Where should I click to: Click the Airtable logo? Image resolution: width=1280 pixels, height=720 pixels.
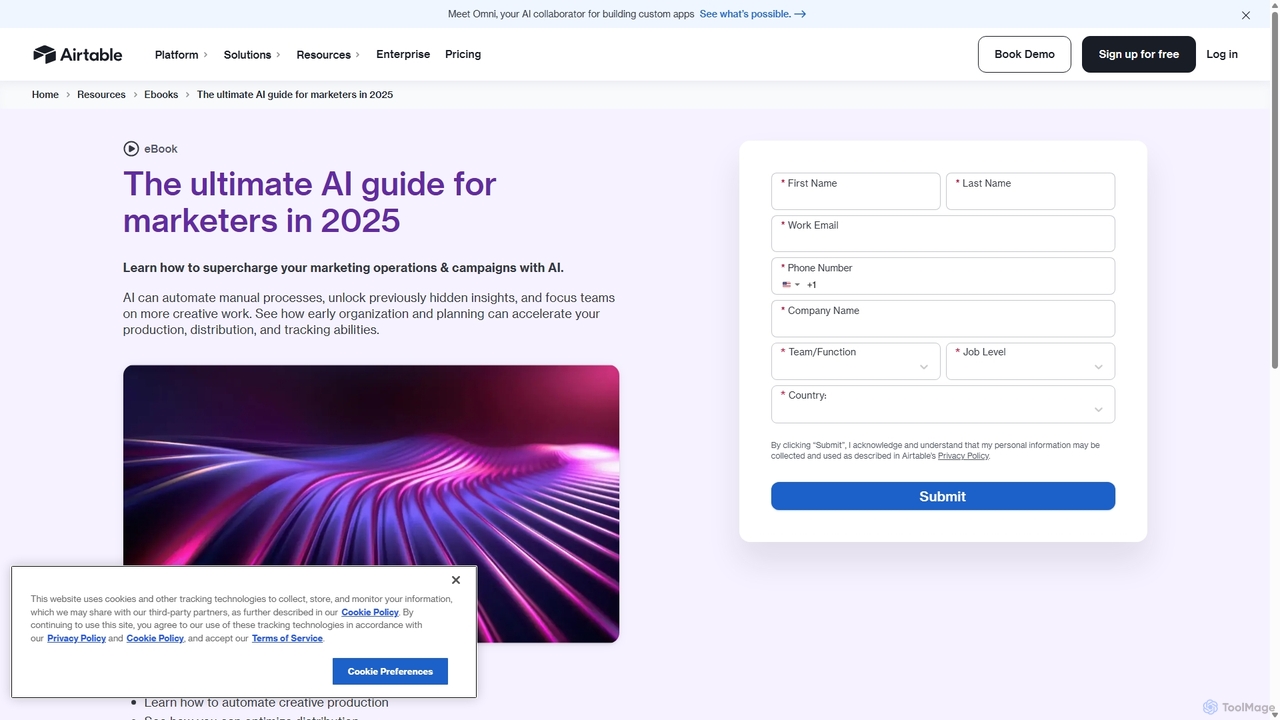[77, 54]
